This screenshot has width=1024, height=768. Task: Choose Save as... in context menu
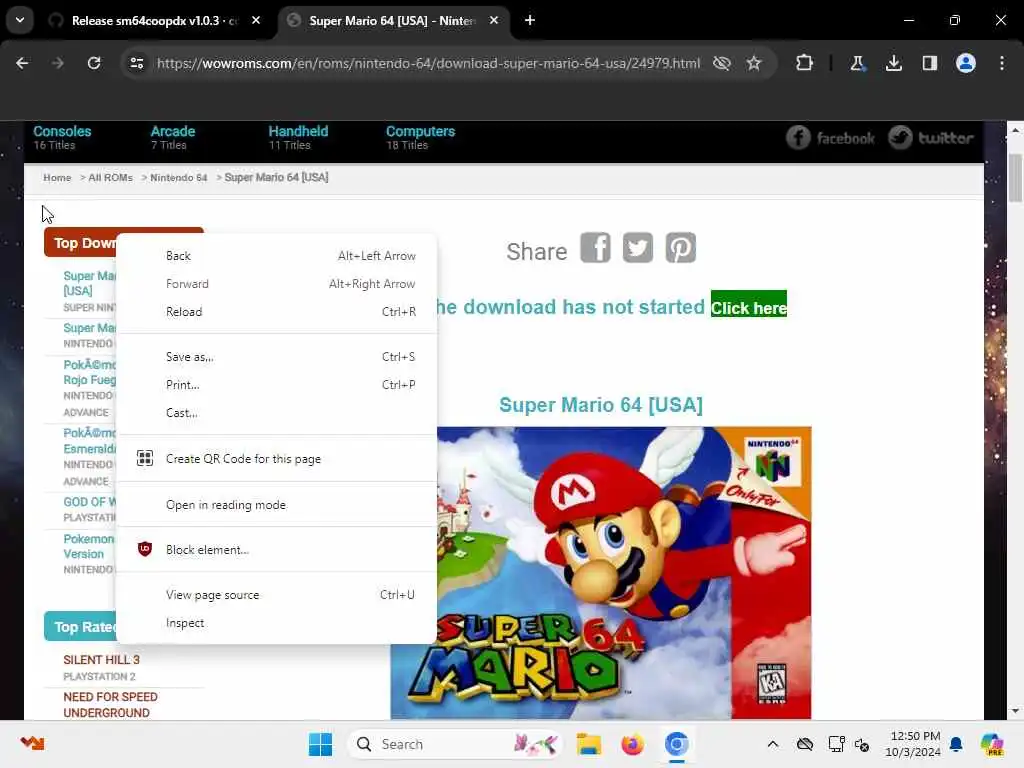[x=276, y=357]
